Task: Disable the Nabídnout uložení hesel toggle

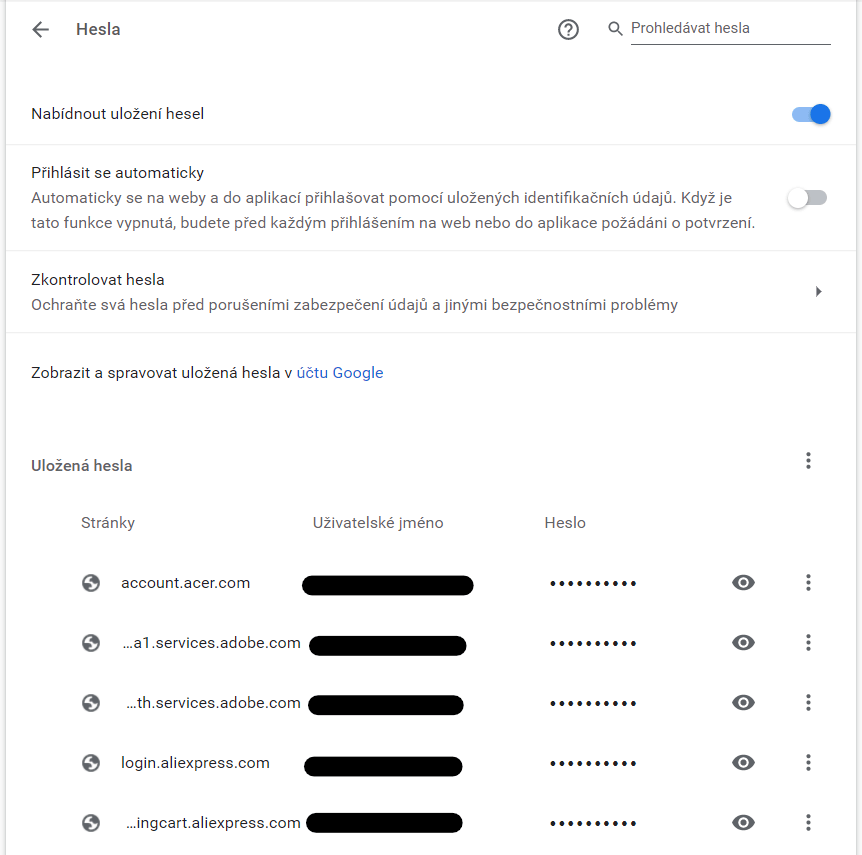Action: 811,114
